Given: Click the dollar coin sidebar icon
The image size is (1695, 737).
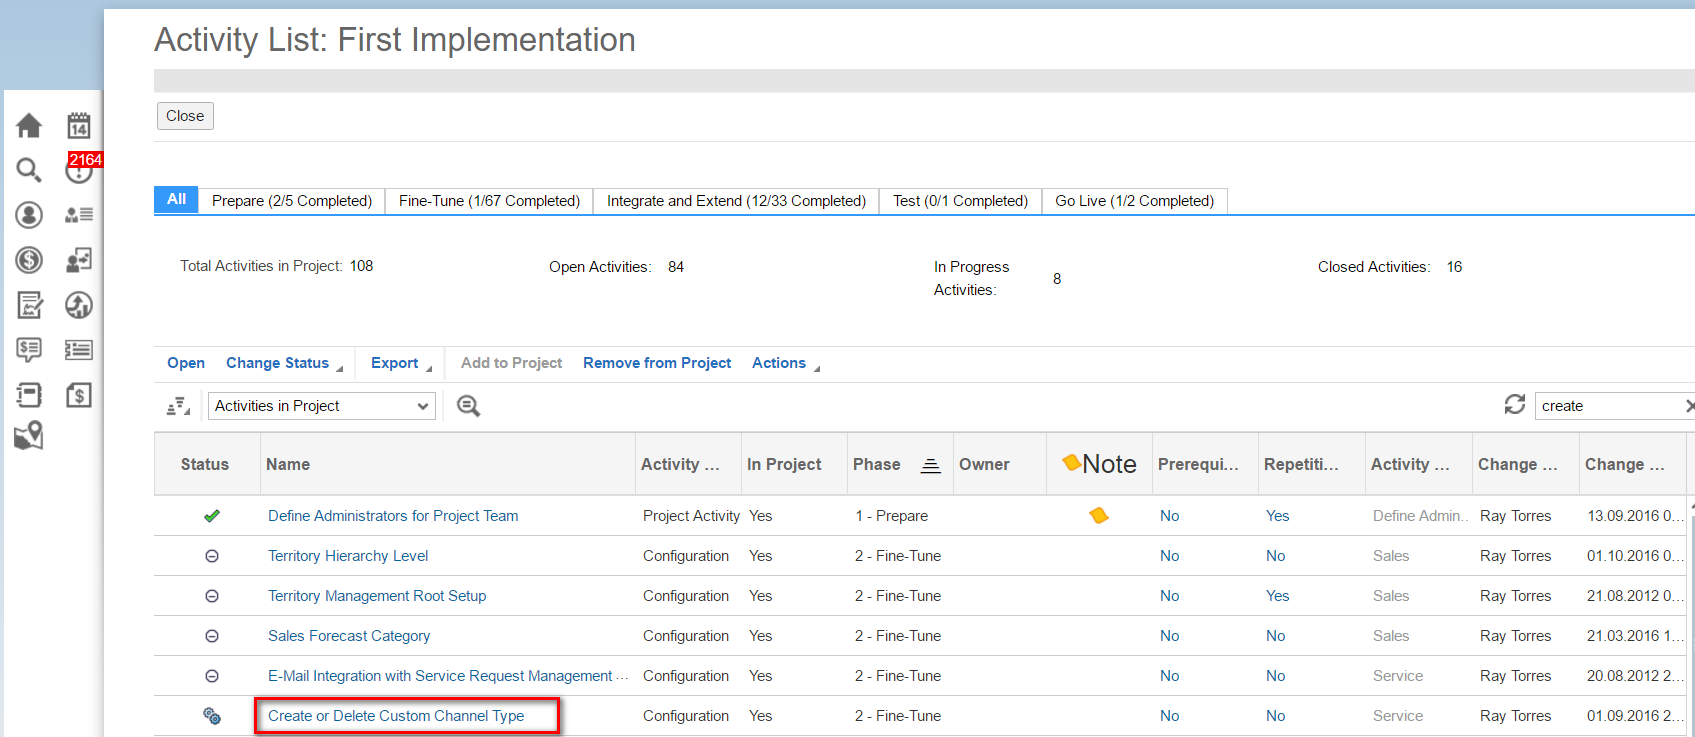Looking at the screenshot, I should click(x=29, y=260).
